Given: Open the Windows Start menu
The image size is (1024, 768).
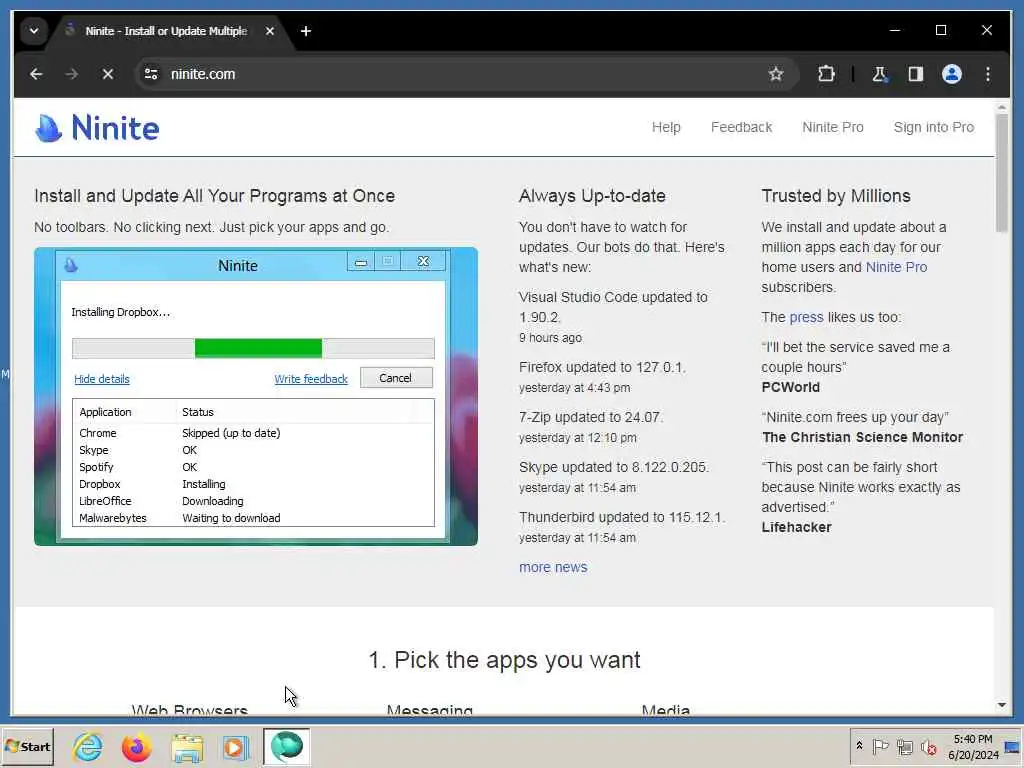Looking at the screenshot, I should click(27, 746).
